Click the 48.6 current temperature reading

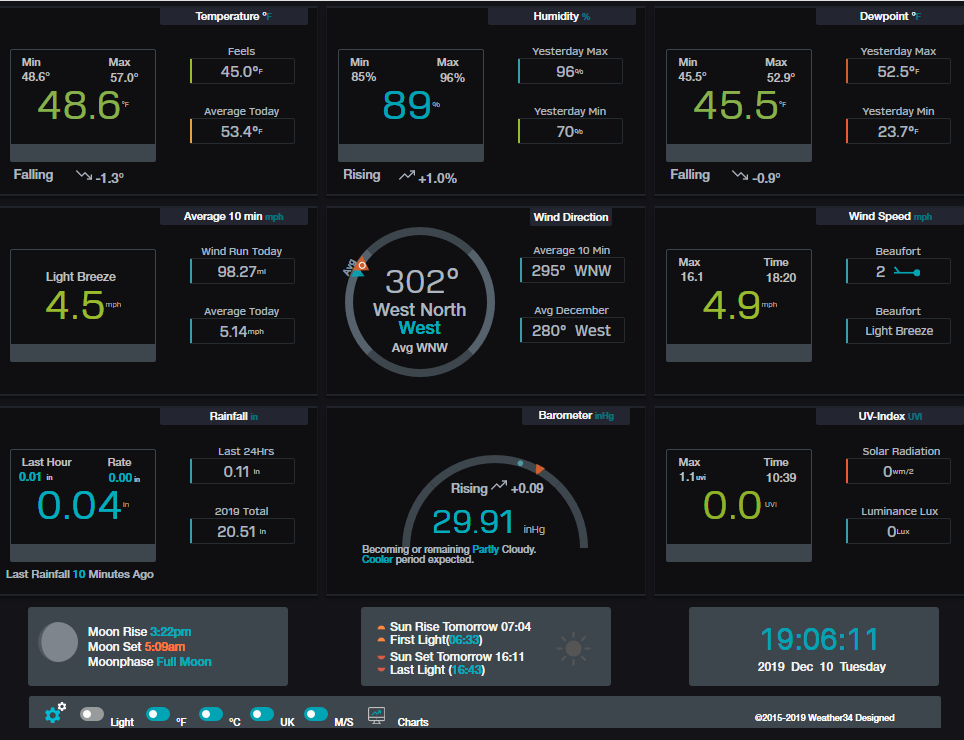(79, 105)
